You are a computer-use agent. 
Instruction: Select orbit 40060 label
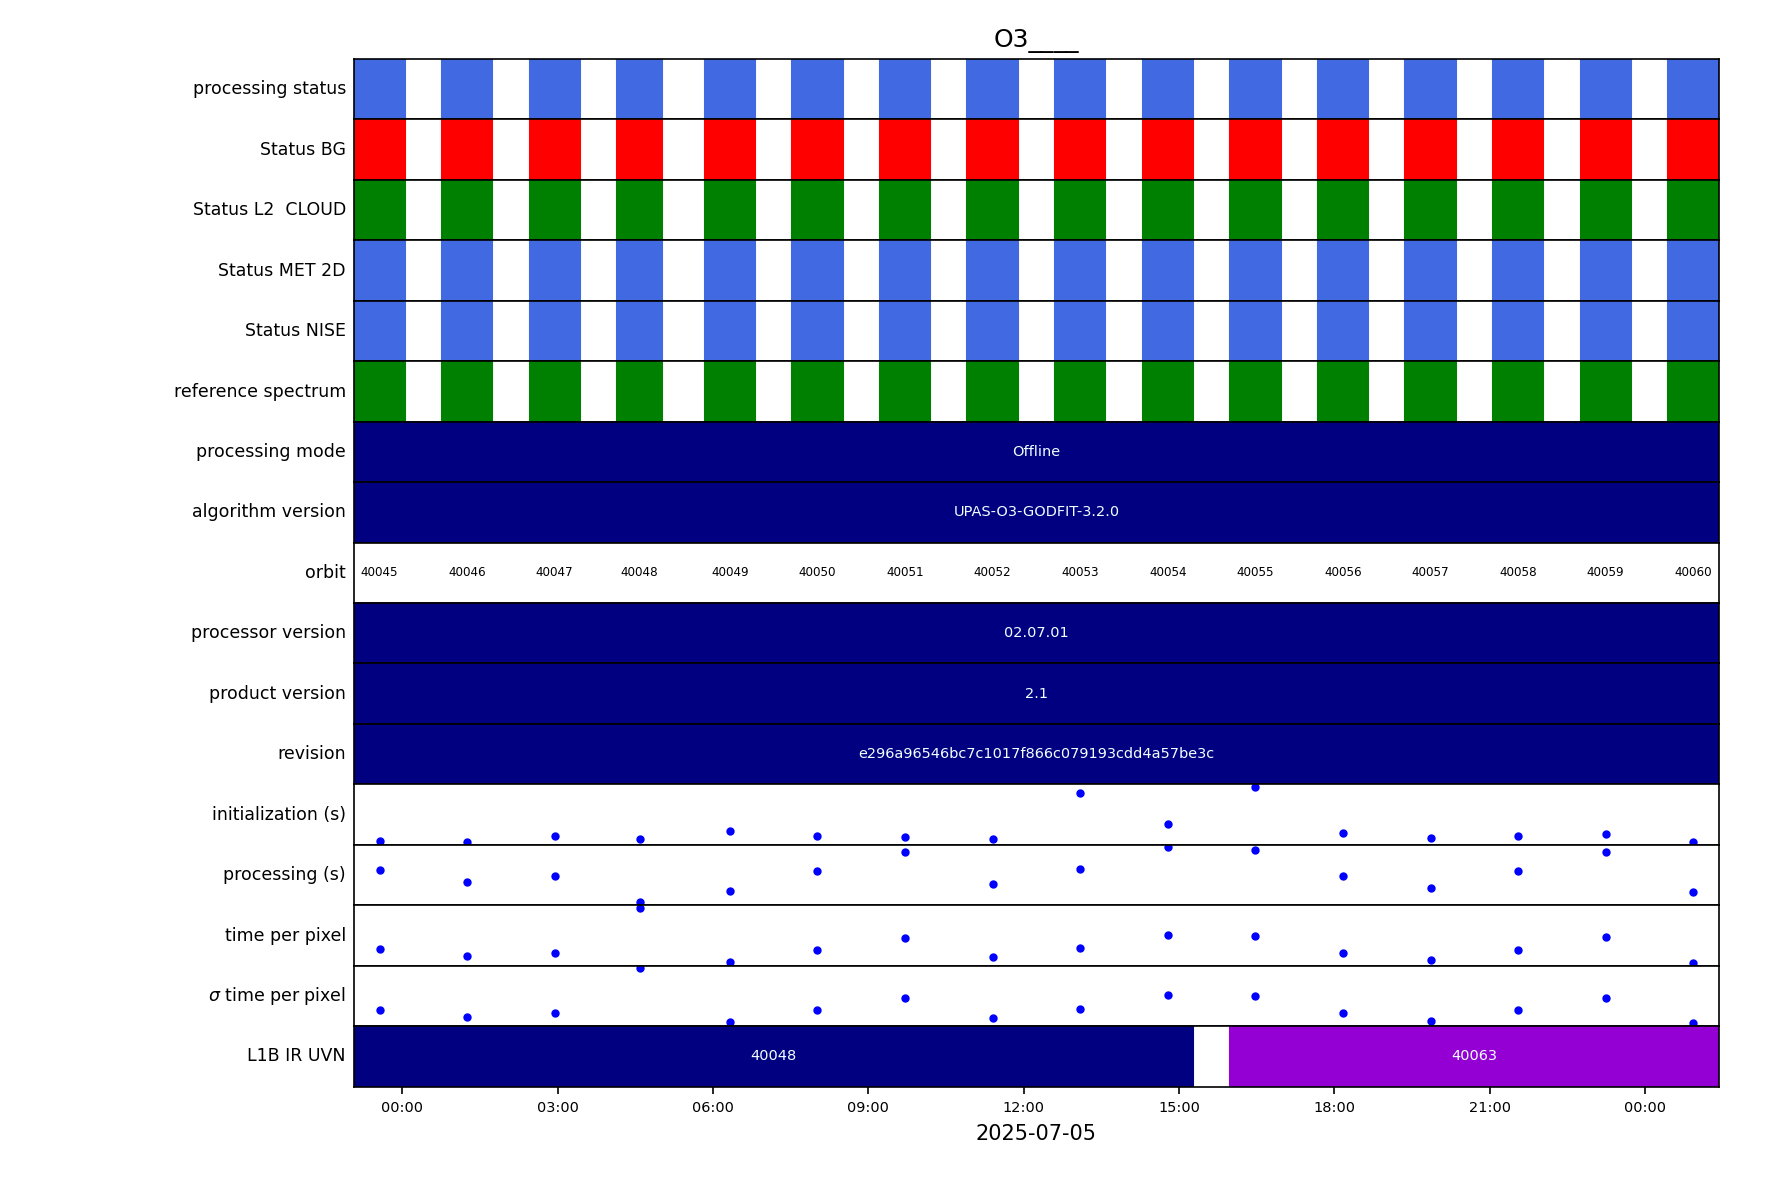[1692, 573]
